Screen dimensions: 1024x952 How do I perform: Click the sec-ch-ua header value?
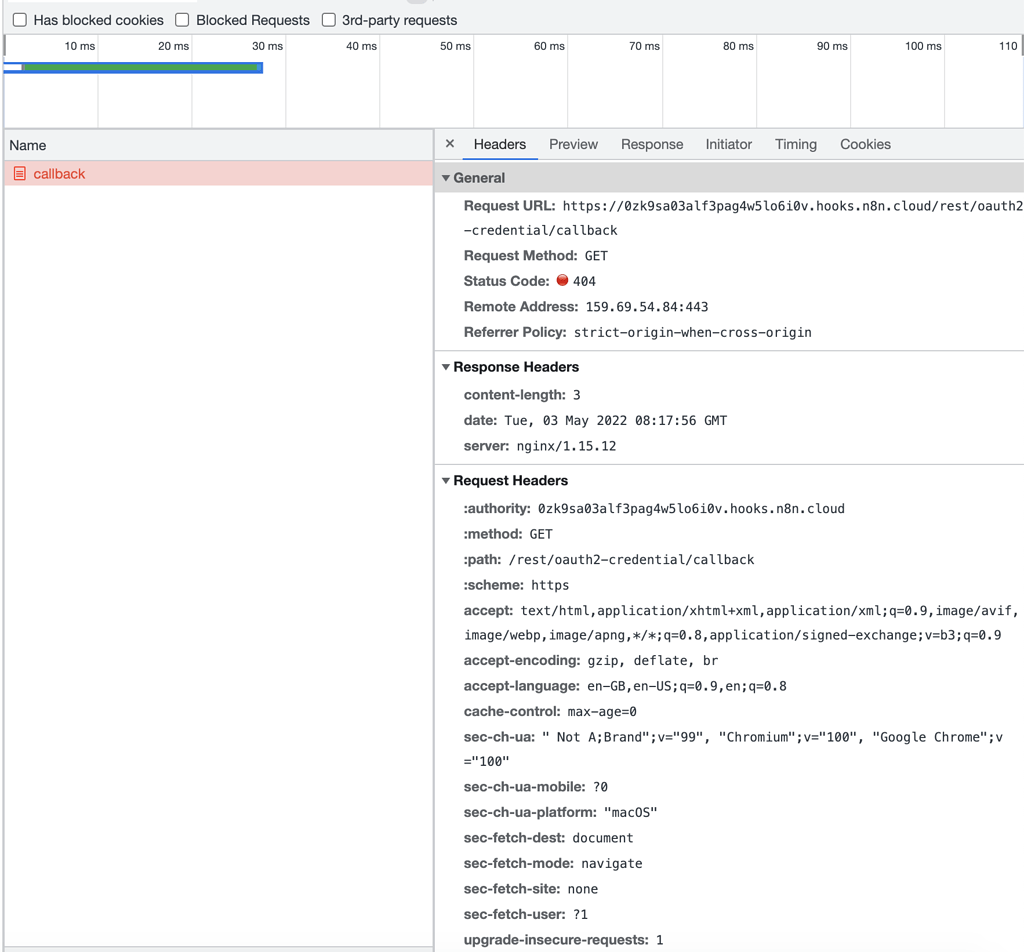click(733, 749)
